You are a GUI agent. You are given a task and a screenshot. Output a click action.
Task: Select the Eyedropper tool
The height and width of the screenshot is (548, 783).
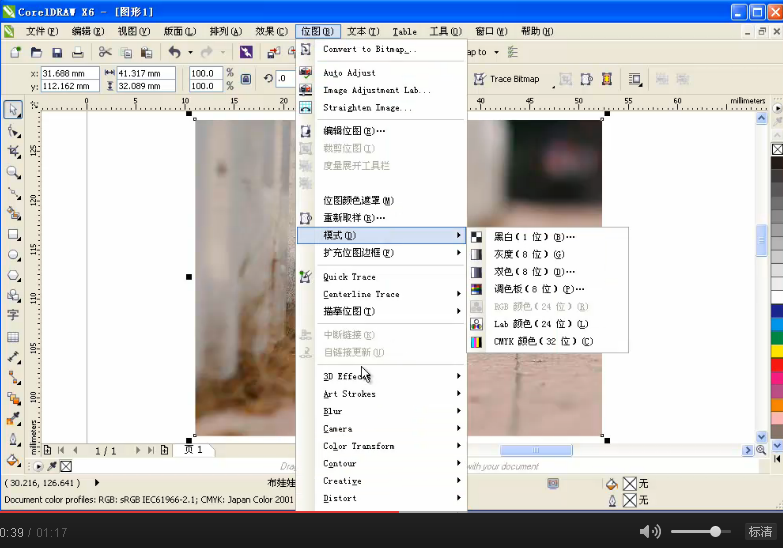(13, 419)
